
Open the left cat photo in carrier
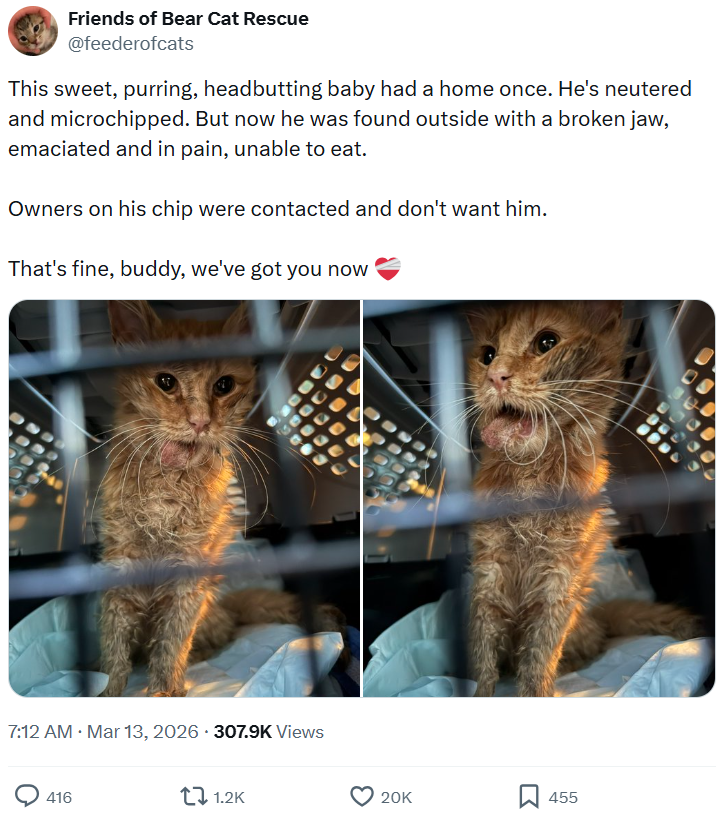tap(184, 498)
